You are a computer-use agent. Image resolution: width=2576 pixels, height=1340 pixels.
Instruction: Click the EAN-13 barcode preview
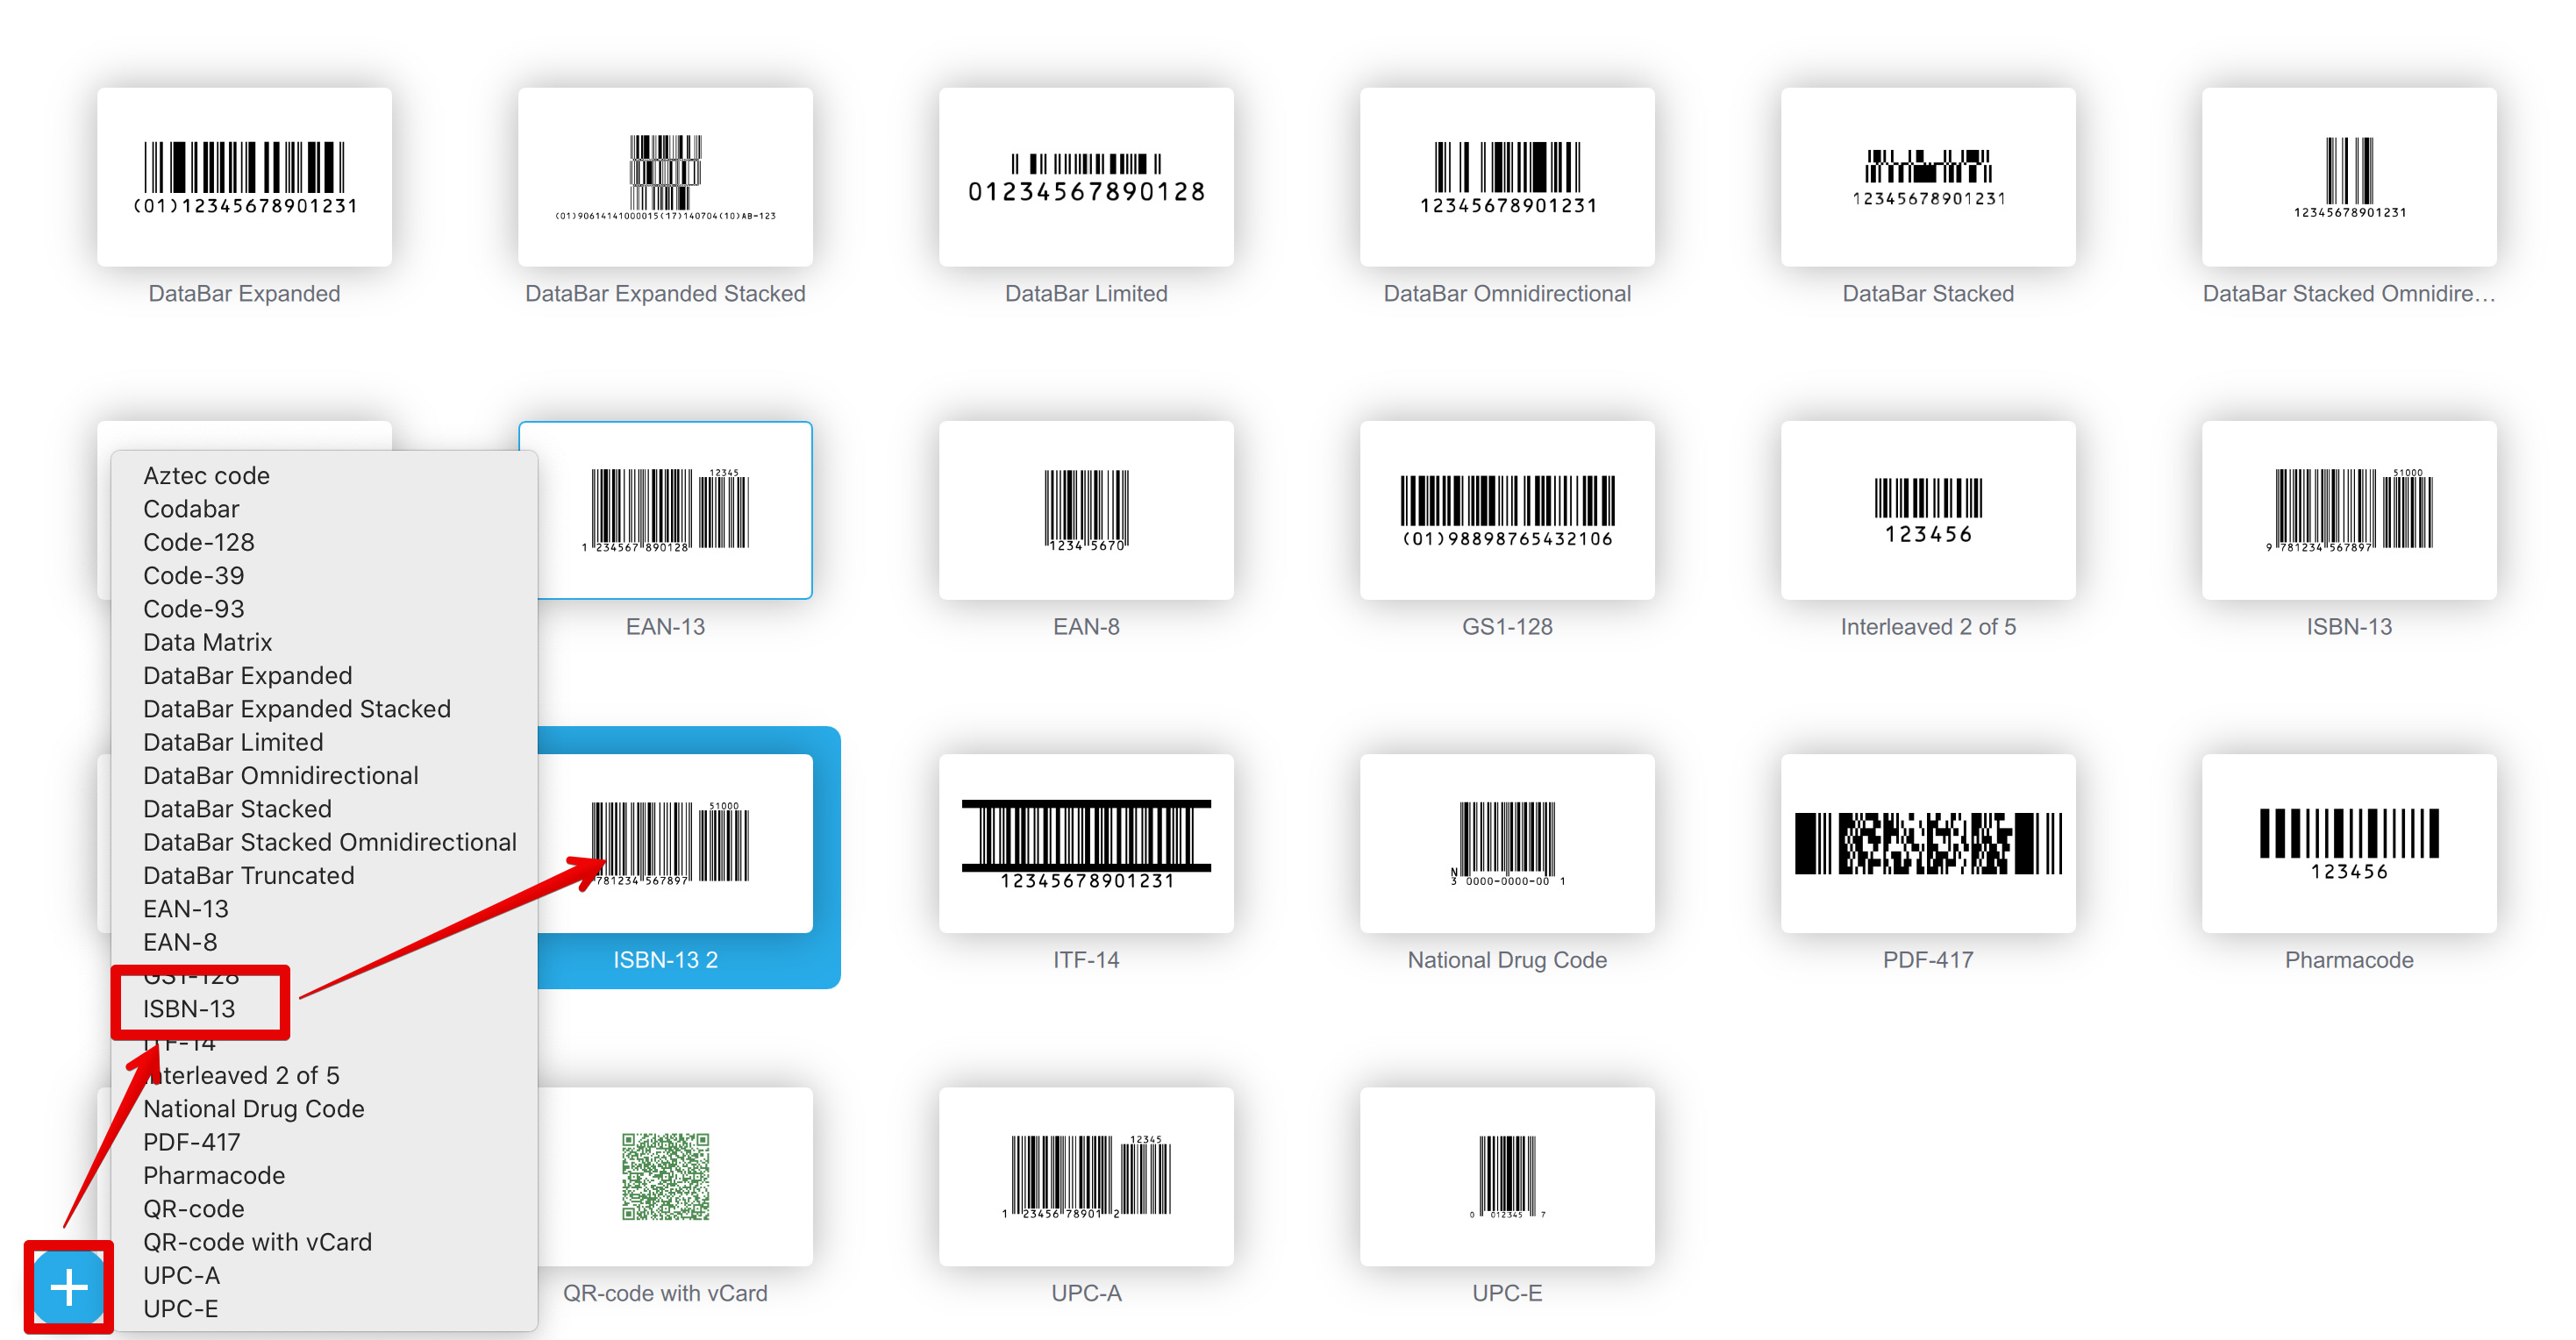[x=667, y=510]
